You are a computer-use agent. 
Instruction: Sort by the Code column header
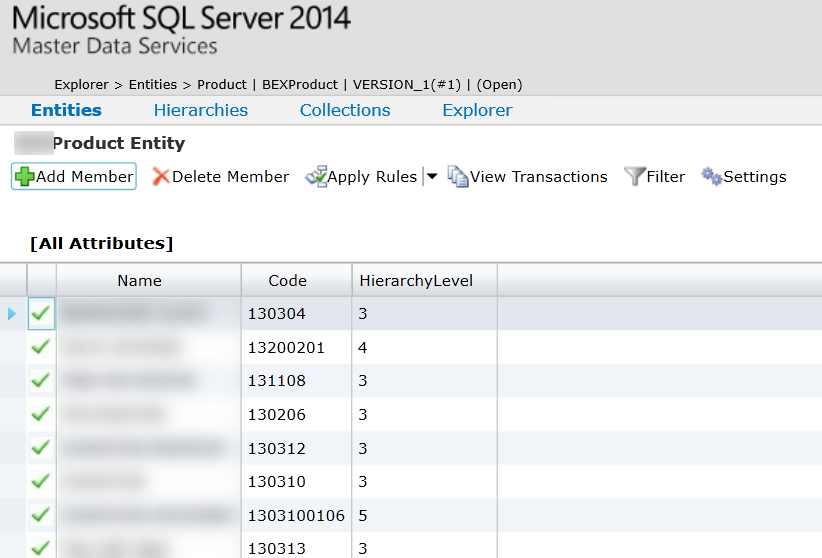pos(297,281)
